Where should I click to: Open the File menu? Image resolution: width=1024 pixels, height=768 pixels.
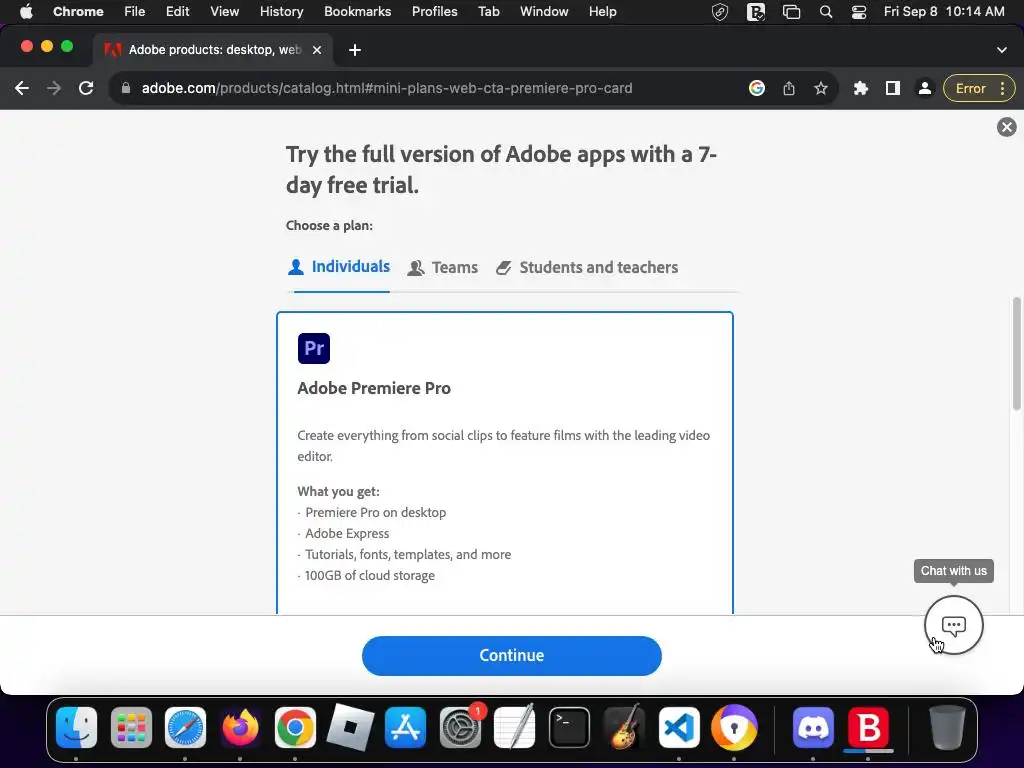[135, 12]
